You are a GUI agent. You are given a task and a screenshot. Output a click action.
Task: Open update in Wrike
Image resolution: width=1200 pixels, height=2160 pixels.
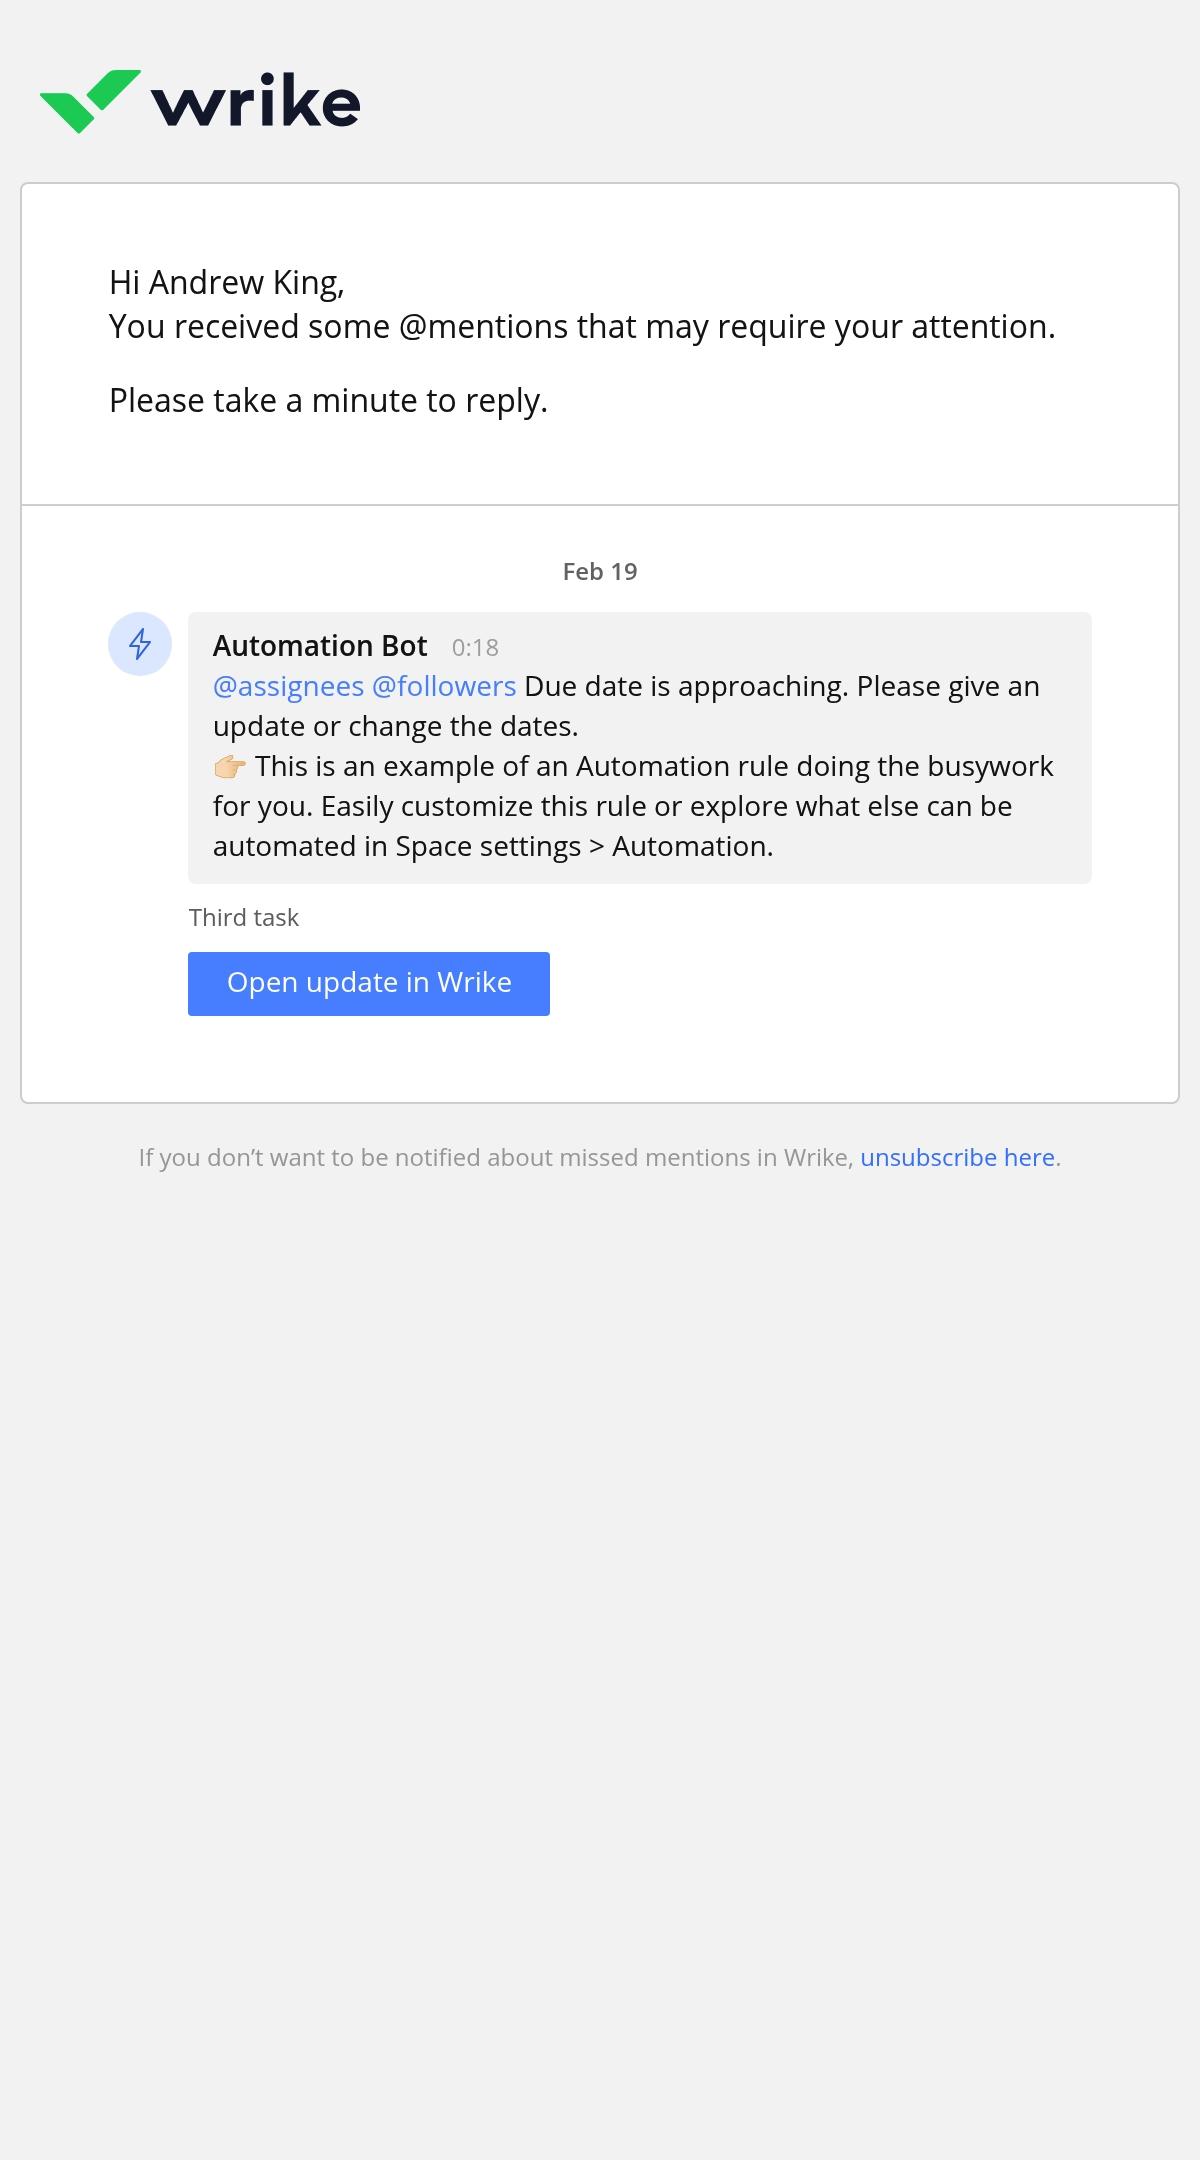point(369,984)
